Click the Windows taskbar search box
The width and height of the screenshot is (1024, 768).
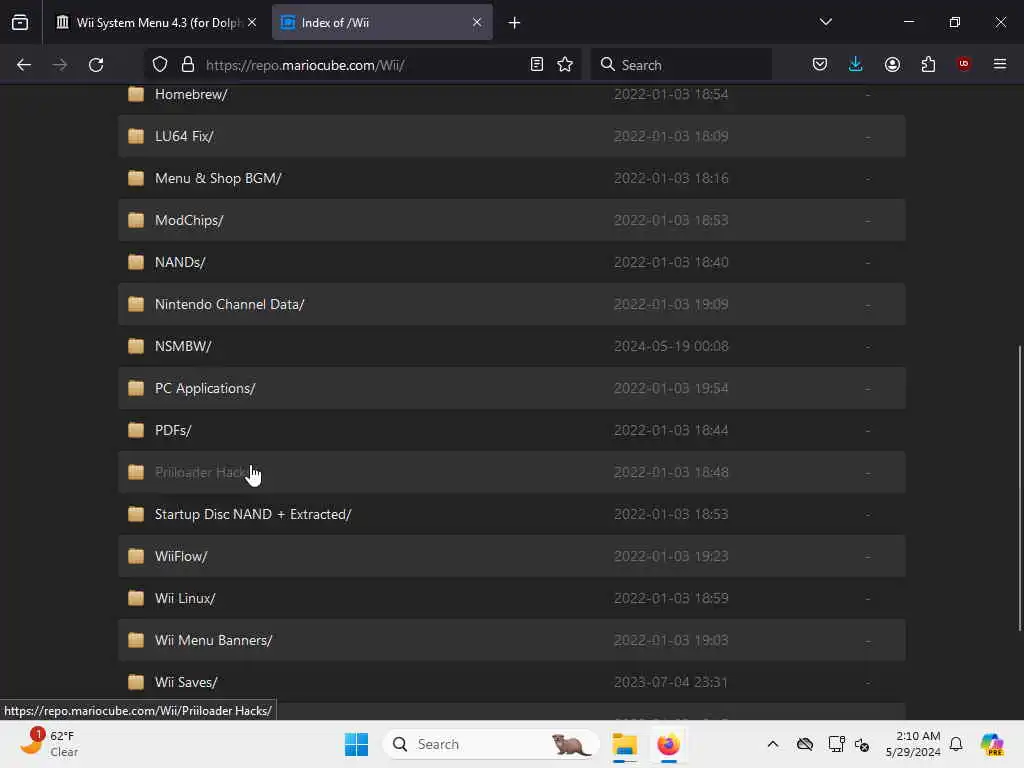point(490,744)
